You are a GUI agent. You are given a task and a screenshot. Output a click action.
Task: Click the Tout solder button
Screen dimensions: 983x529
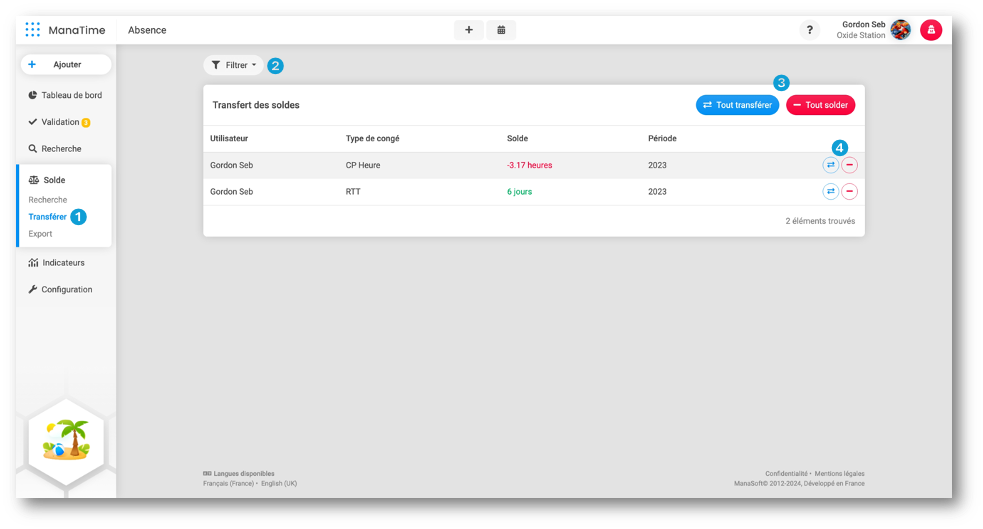coord(821,104)
